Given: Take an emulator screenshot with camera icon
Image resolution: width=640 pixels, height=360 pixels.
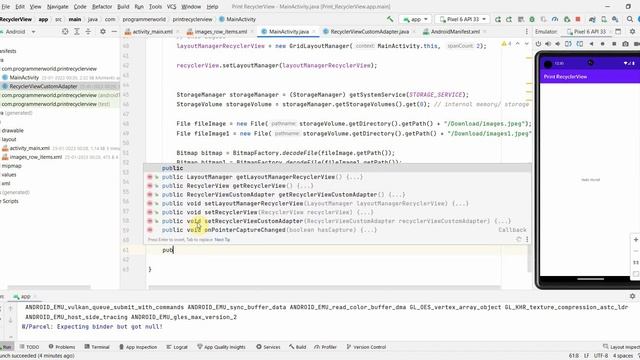Looking at the screenshot, I should [x=625, y=44].
